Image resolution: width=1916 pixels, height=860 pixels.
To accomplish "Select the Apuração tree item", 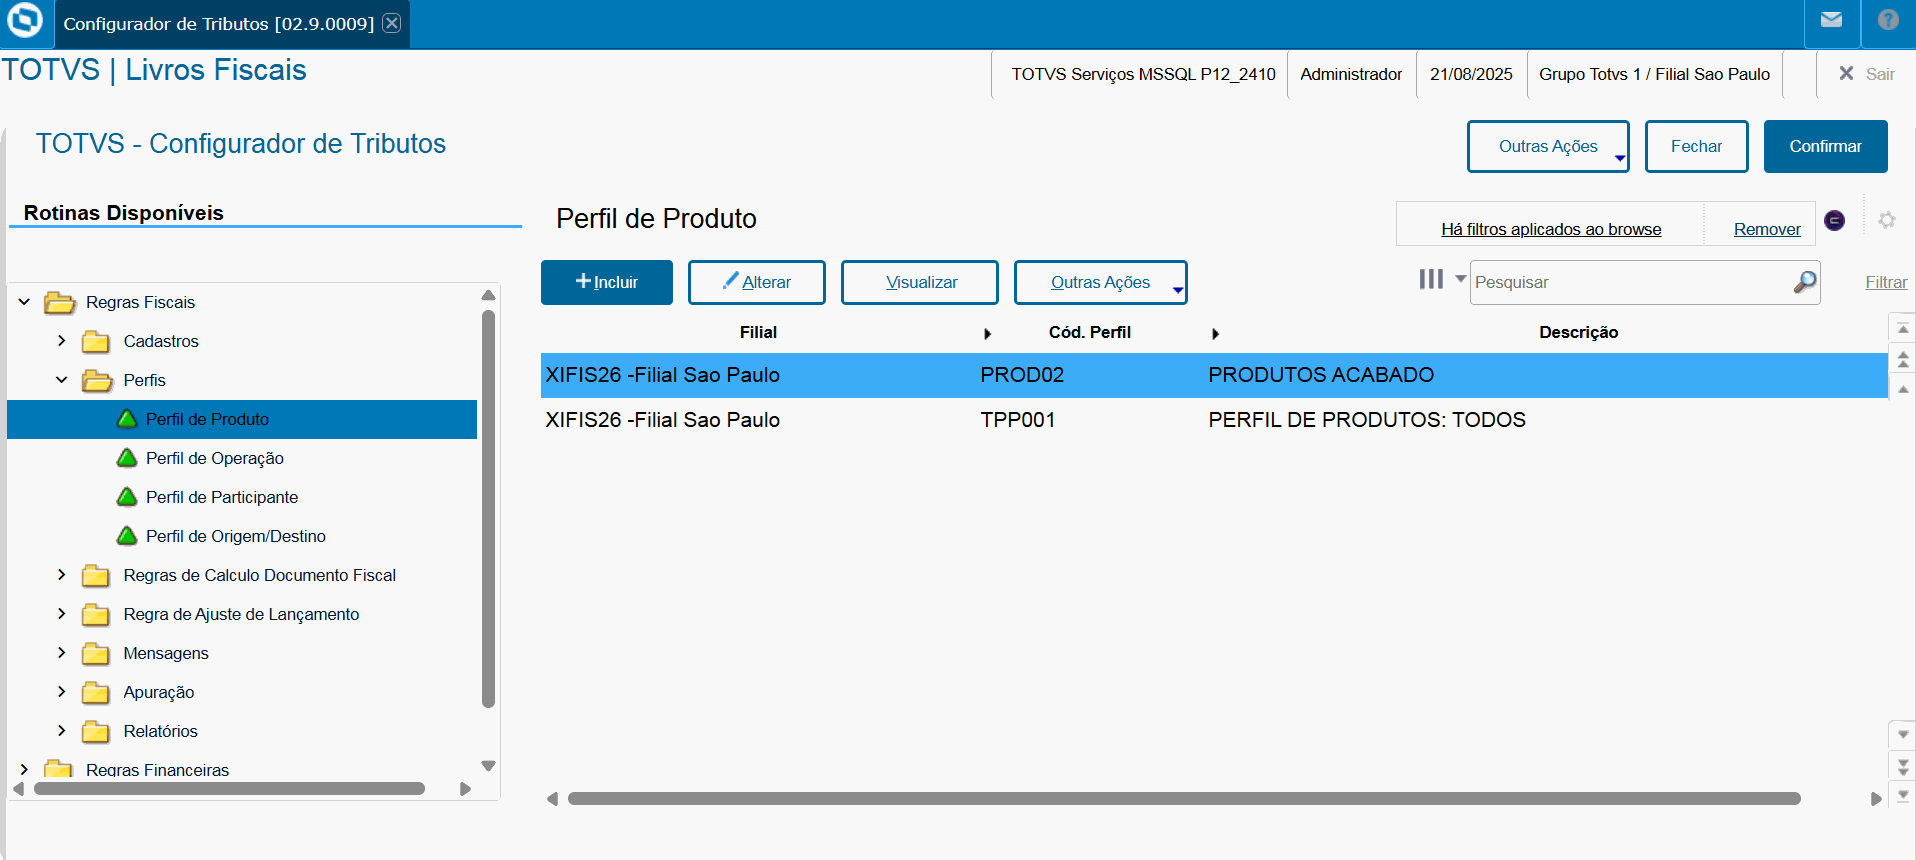I will [x=159, y=692].
